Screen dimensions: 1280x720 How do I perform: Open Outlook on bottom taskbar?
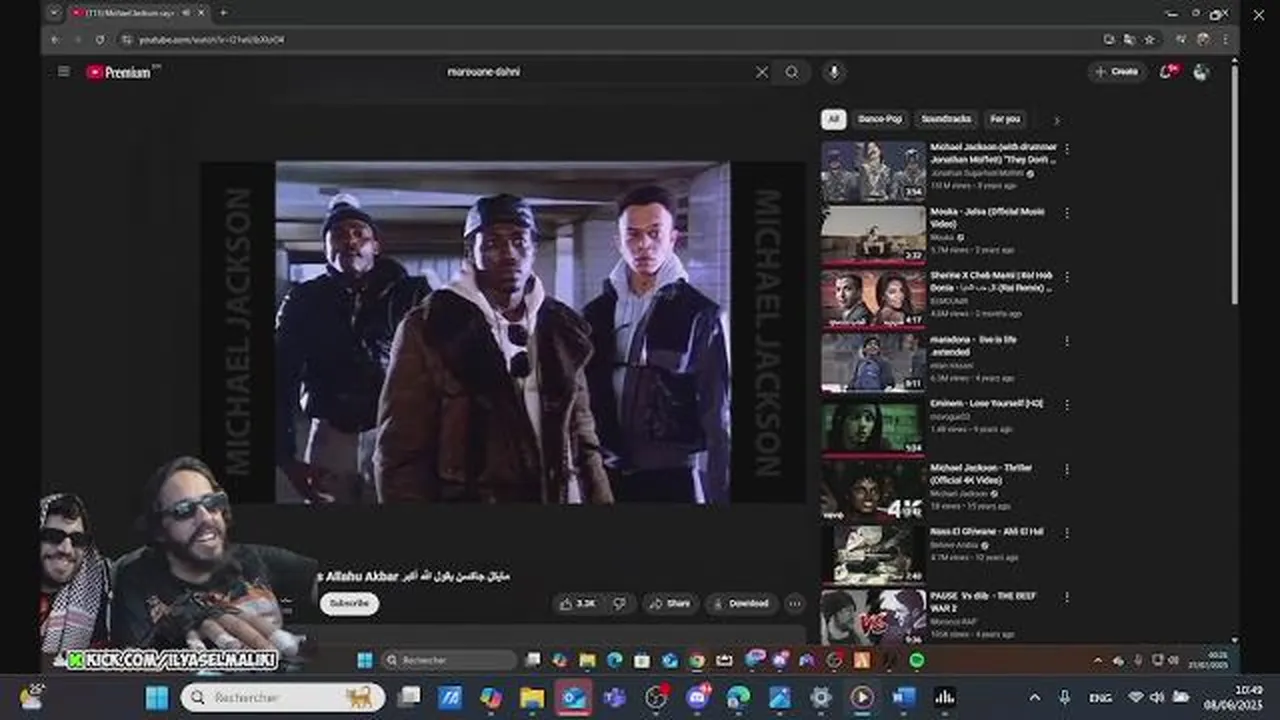(x=574, y=697)
